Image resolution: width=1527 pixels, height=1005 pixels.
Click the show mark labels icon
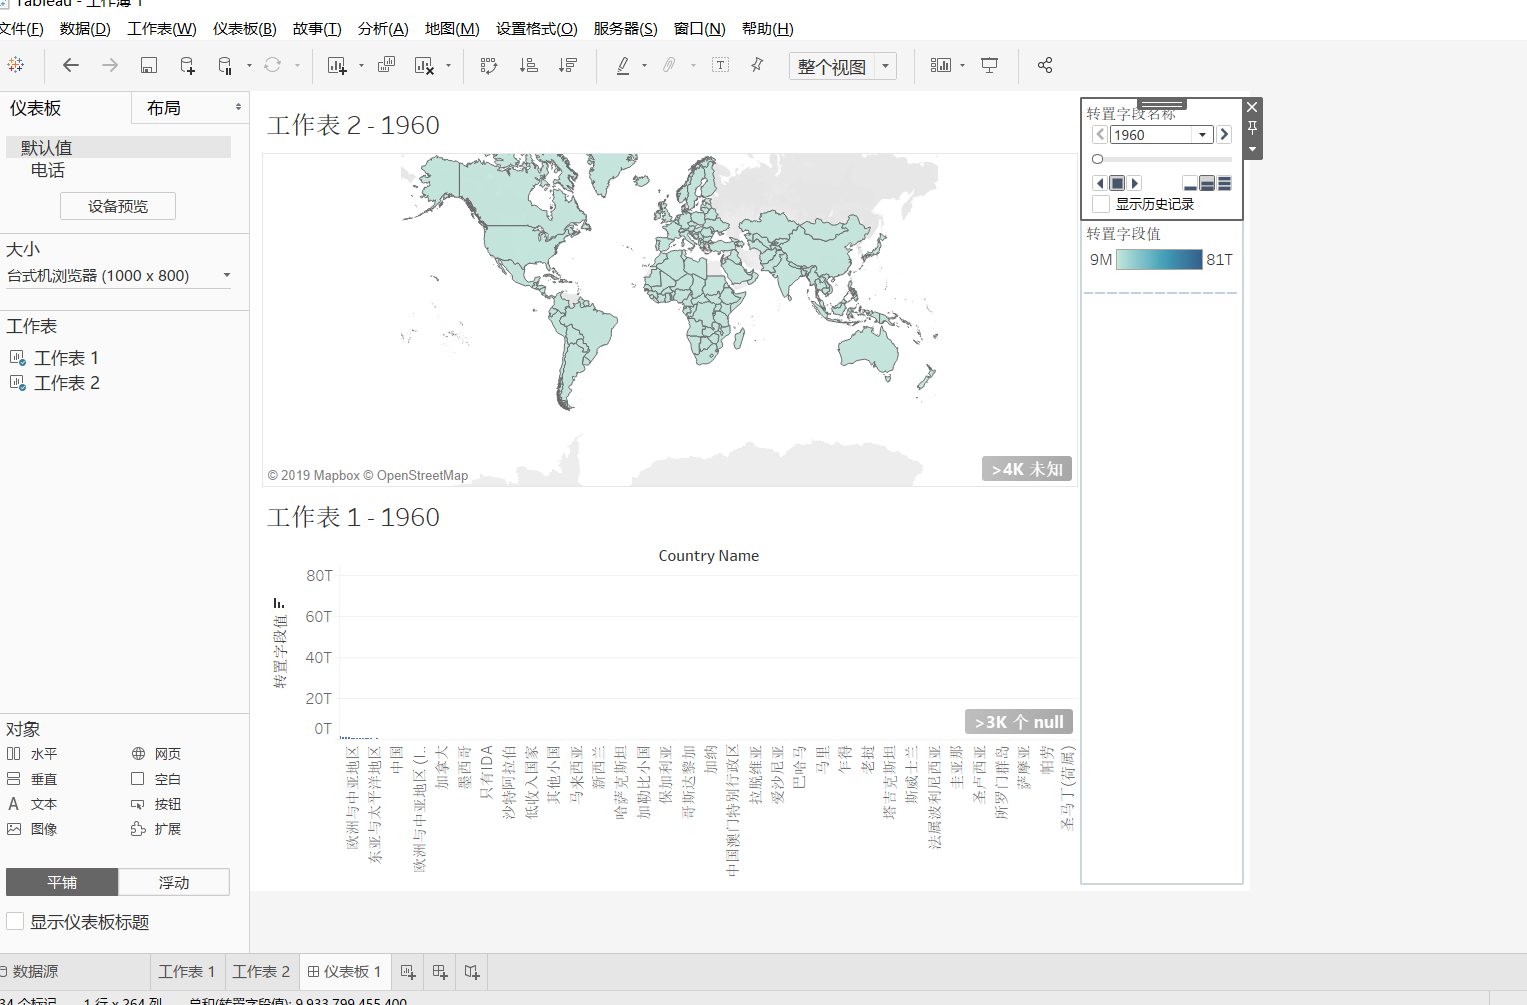point(720,65)
